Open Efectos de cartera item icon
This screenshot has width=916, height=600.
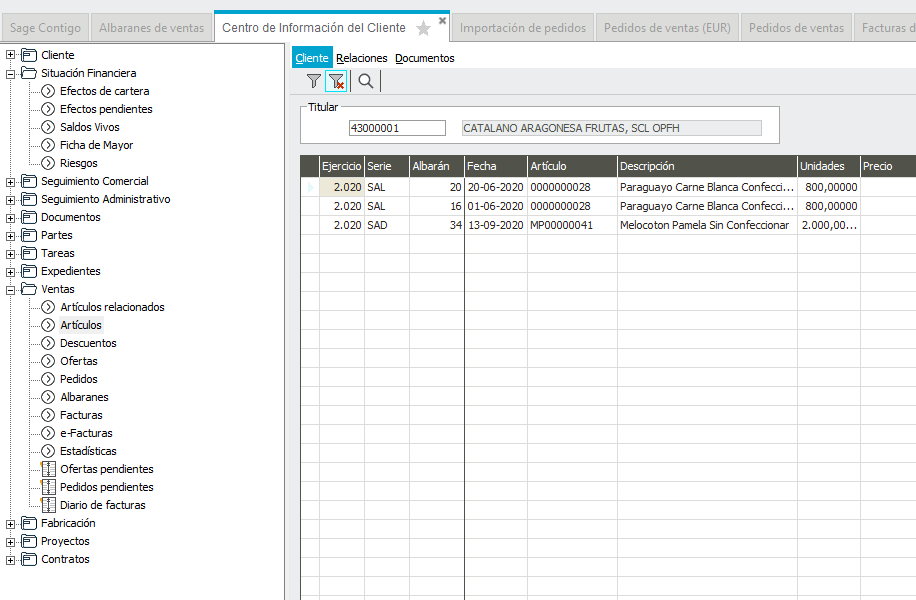48,91
